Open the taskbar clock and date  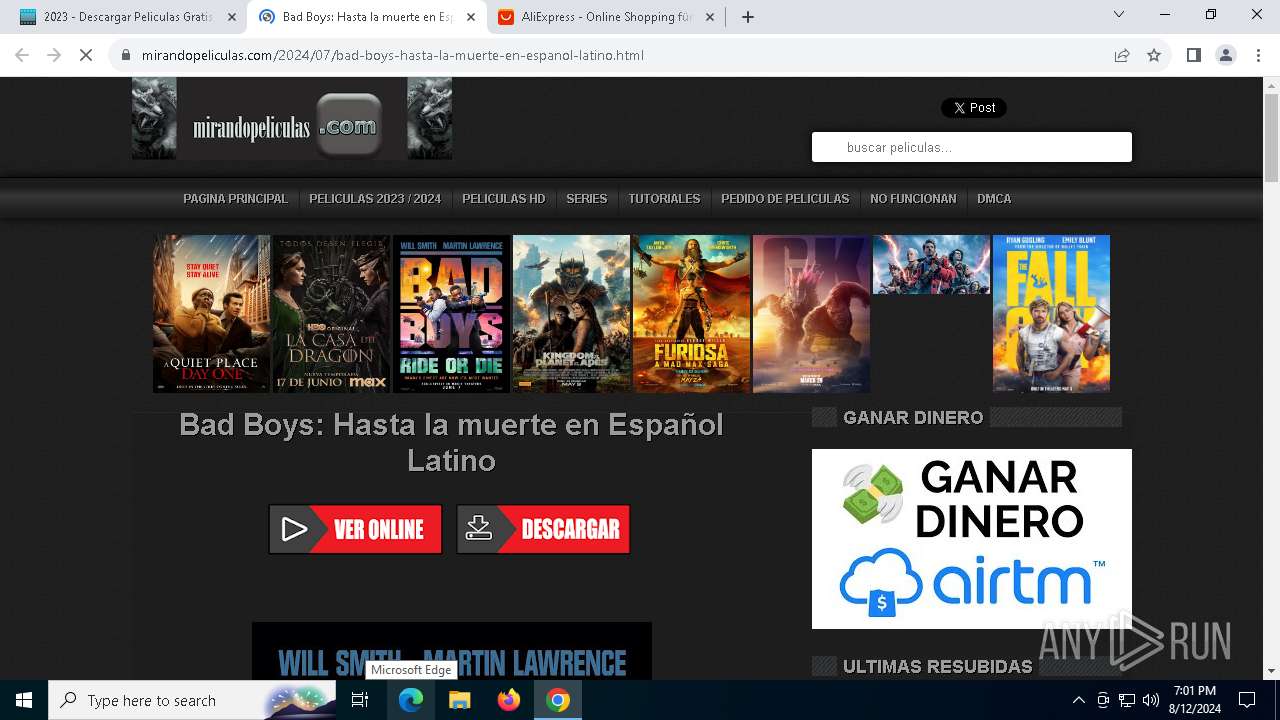click(x=1194, y=700)
